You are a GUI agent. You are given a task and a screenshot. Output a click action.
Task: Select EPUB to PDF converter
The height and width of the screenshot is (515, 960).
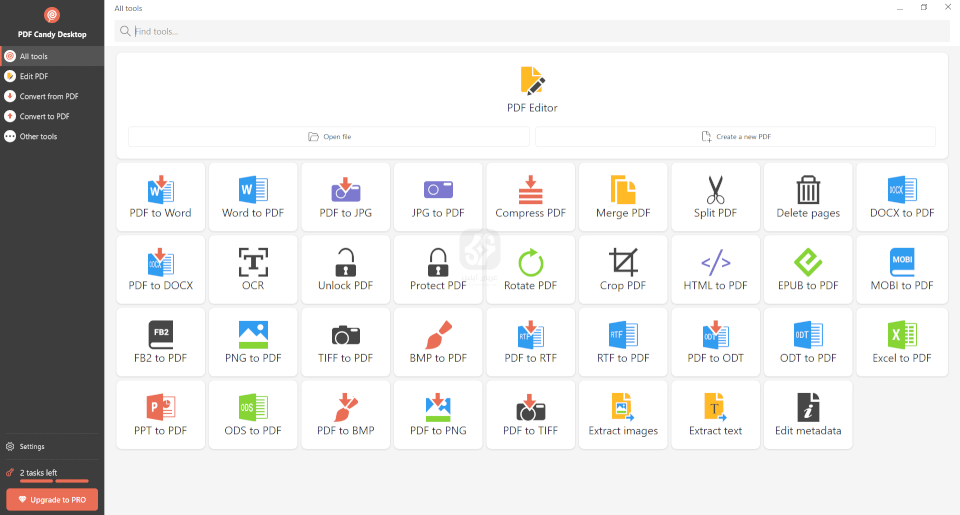coord(808,269)
